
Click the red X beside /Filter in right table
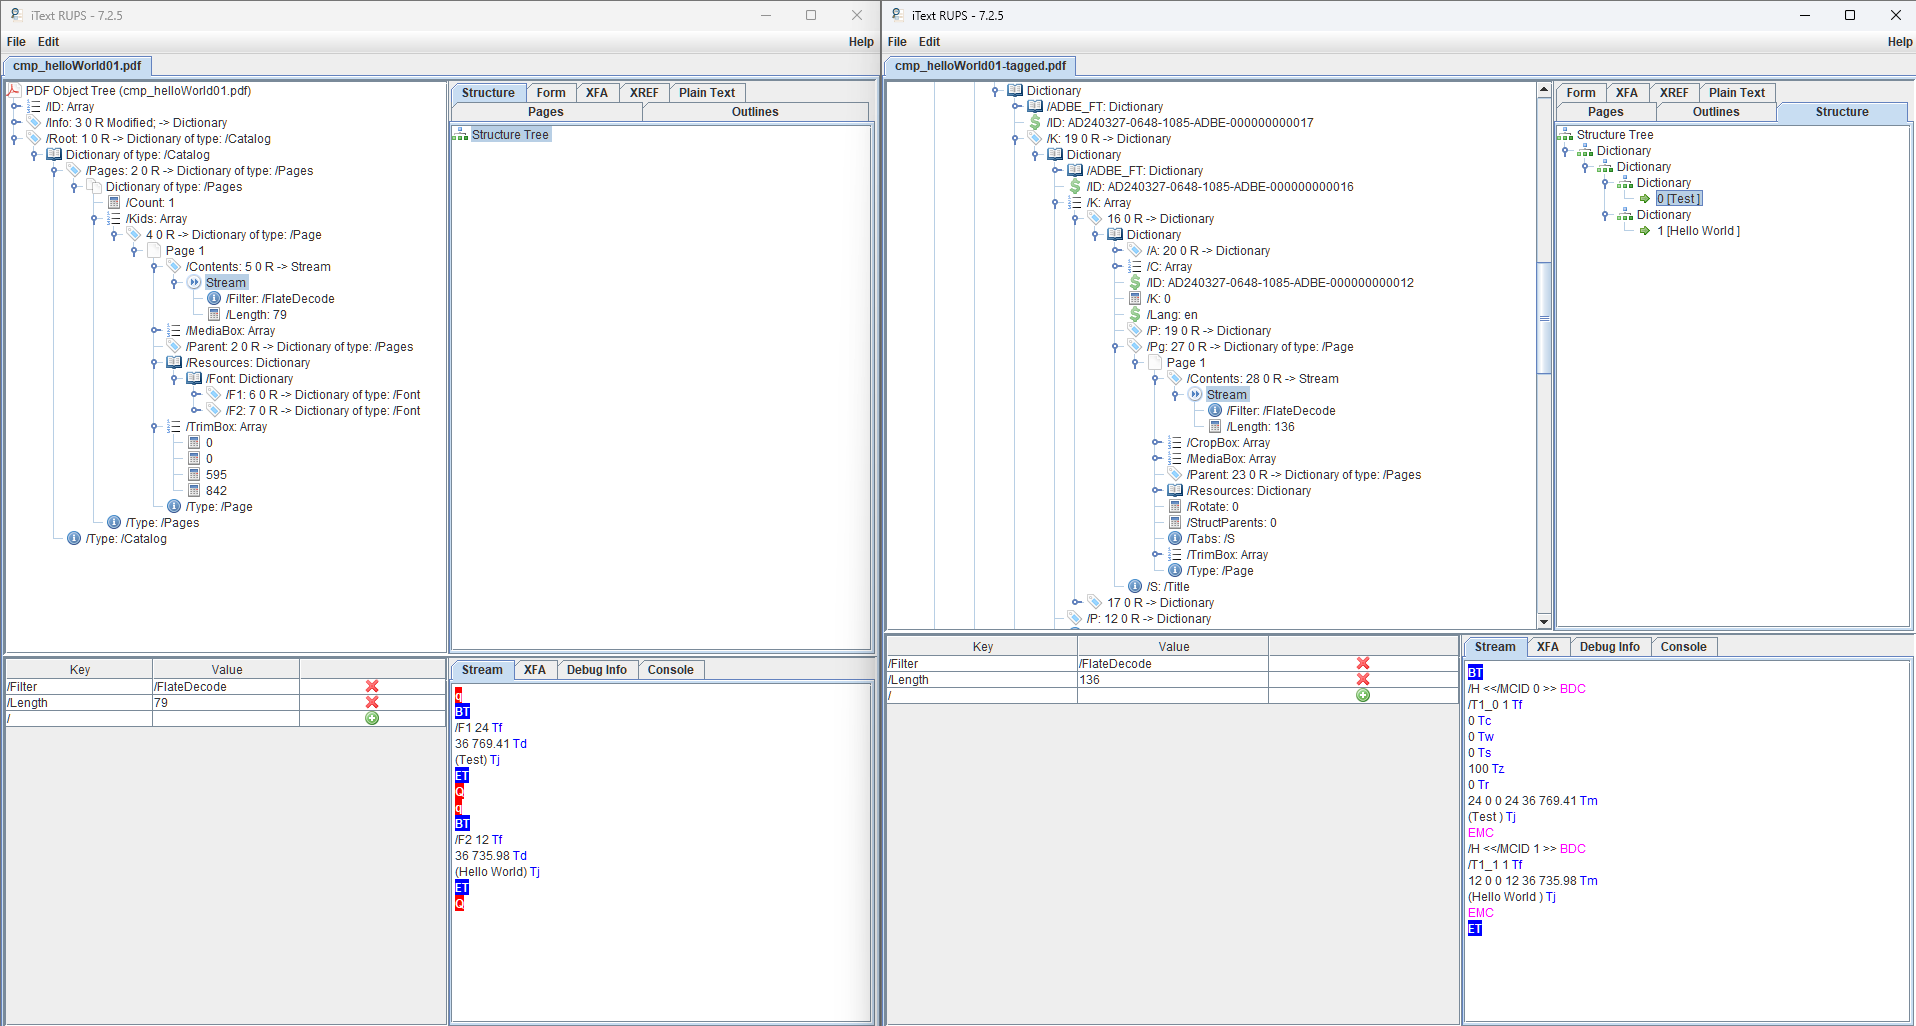click(x=1362, y=663)
